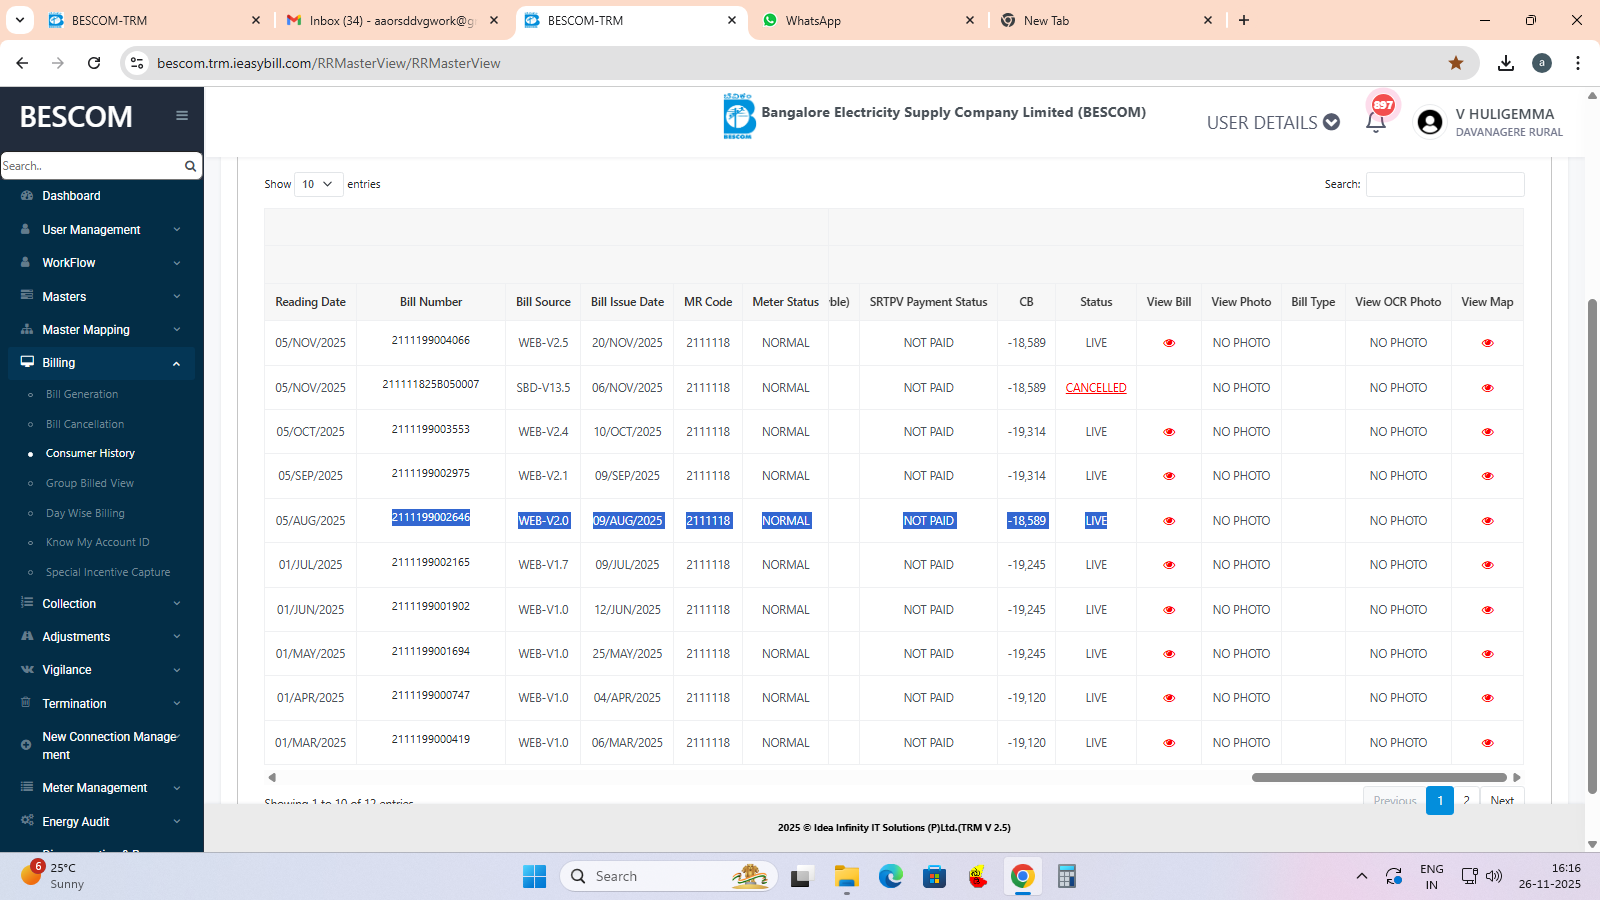1600x900 pixels.
Task: Click the CANCELLED status link
Action: (x=1096, y=388)
